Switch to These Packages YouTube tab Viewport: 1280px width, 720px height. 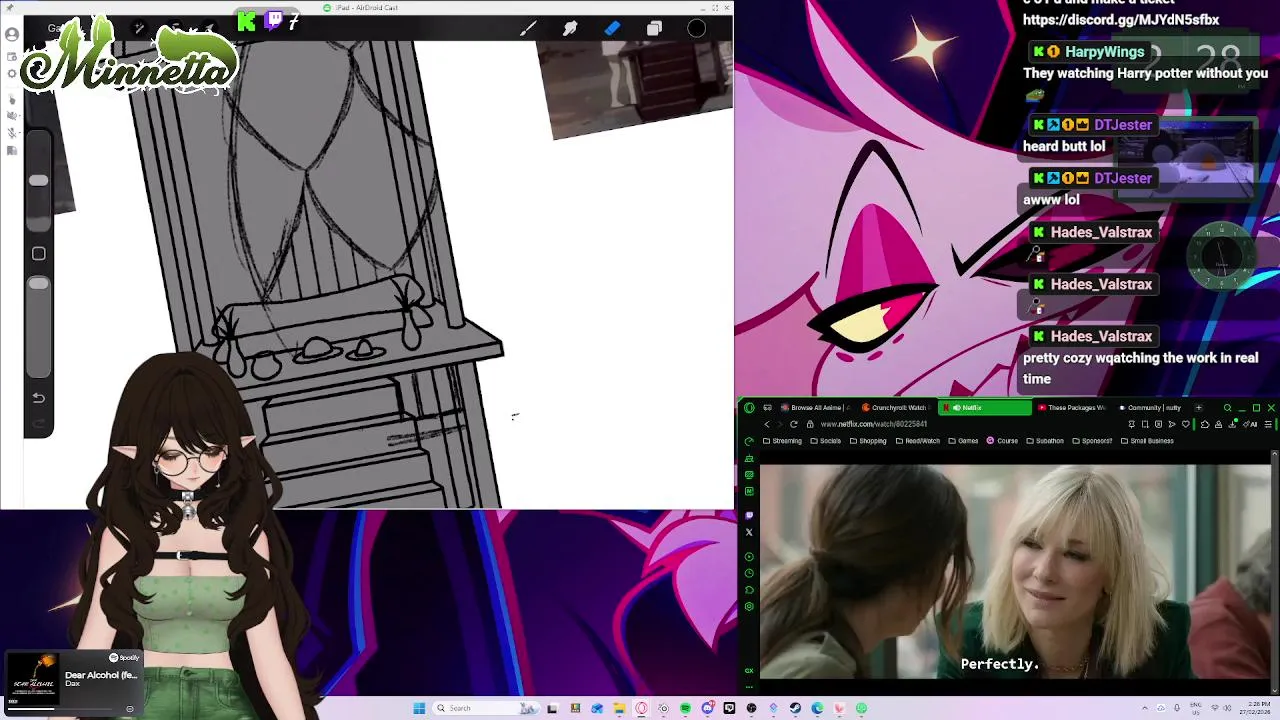(x=1071, y=407)
